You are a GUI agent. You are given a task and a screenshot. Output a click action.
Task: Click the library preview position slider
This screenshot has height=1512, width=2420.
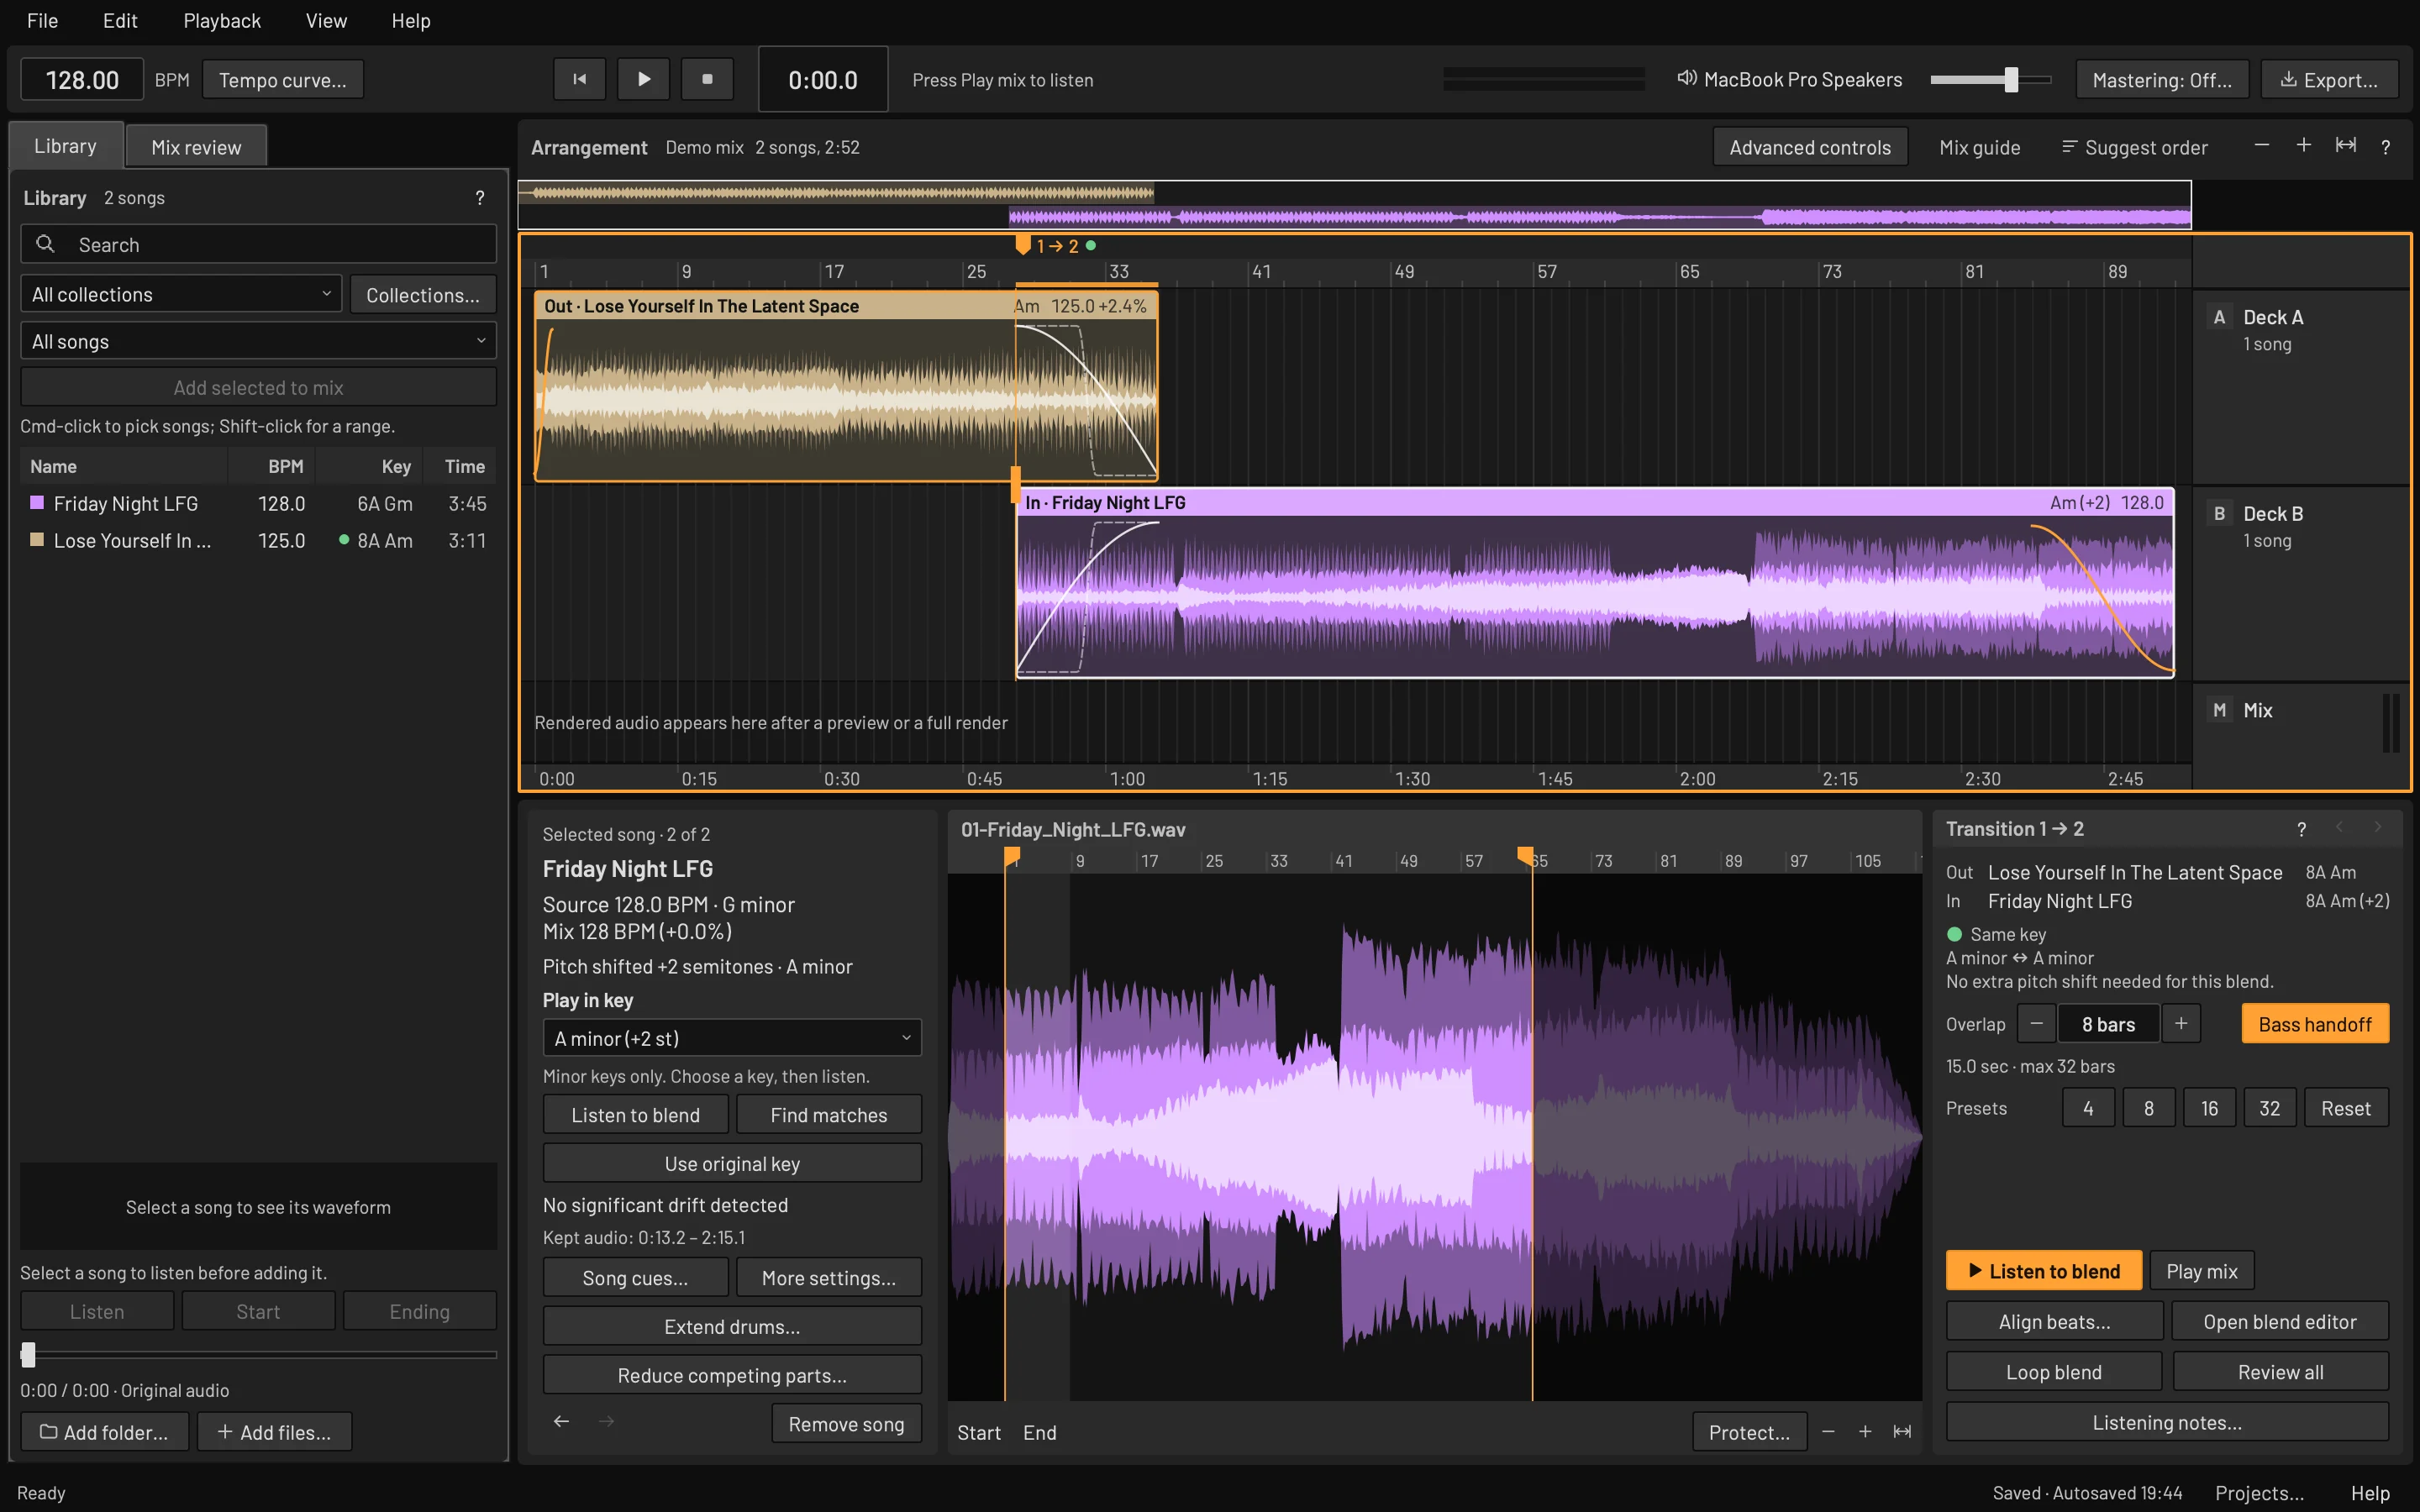(x=258, y=1354)
